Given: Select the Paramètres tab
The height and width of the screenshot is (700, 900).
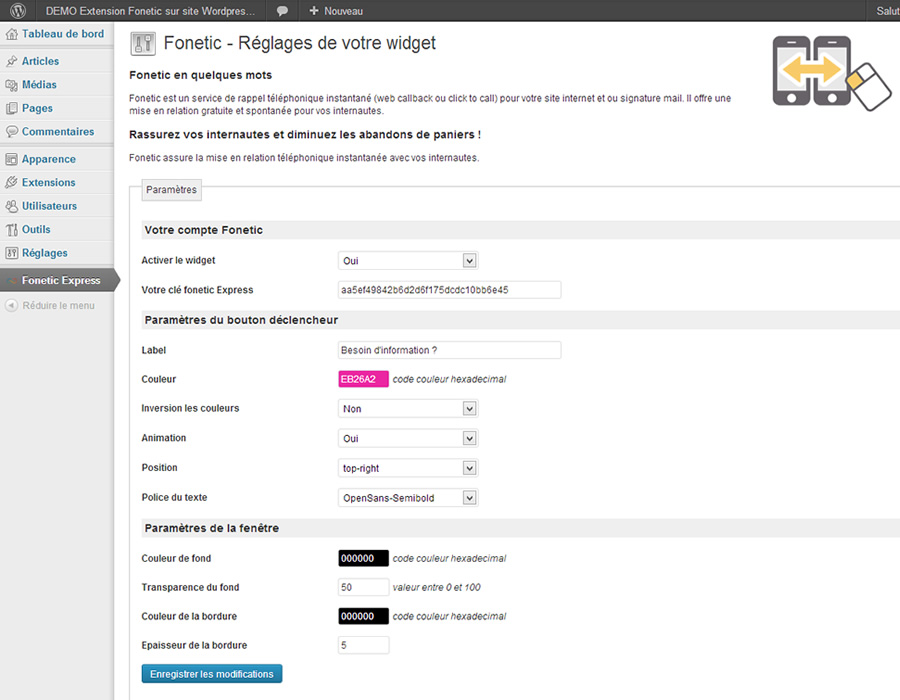Looking at the screenshot, I should (171, 189).
